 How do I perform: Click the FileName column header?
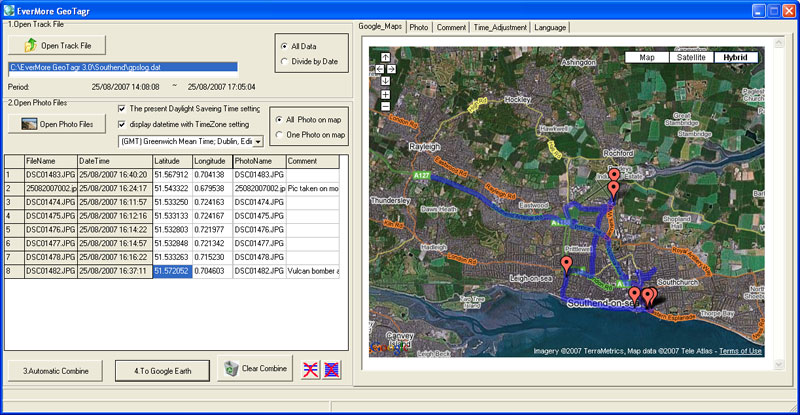[51, 161]
